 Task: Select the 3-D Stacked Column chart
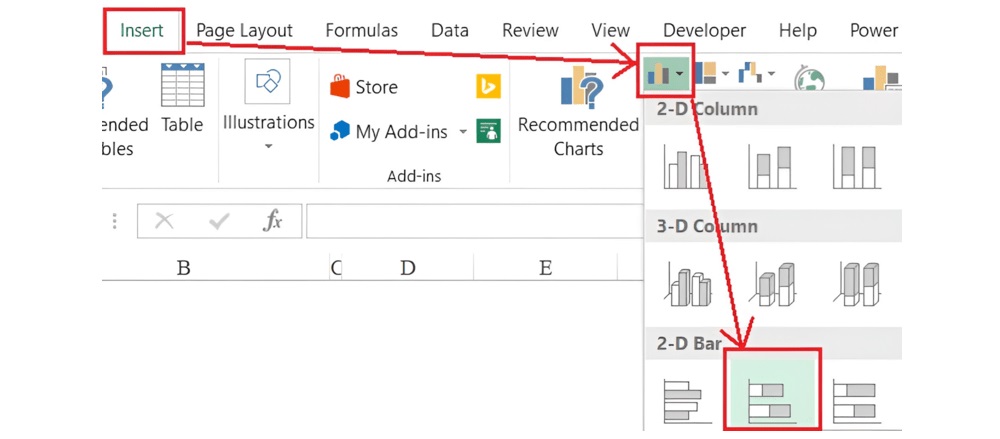(774, 284)
